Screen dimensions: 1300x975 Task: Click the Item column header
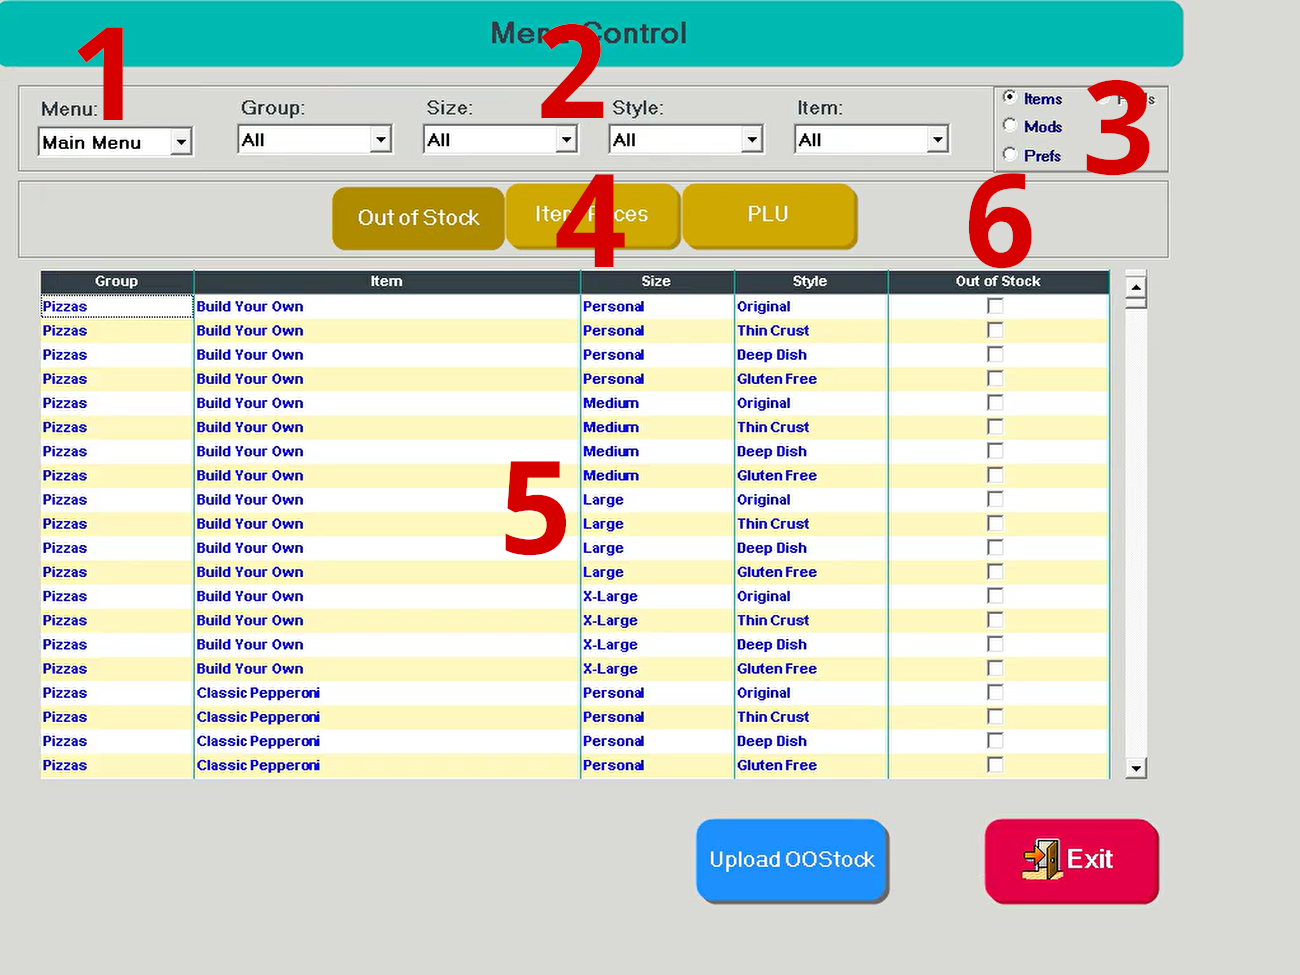(x=387, y=281)
